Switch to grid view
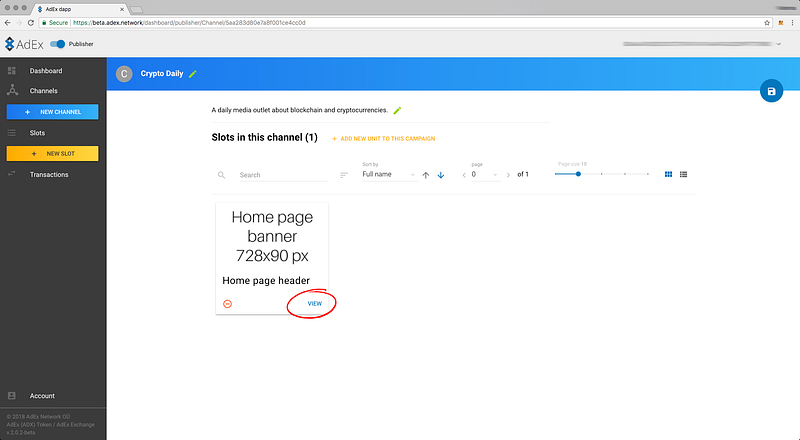 pos(668,175)
